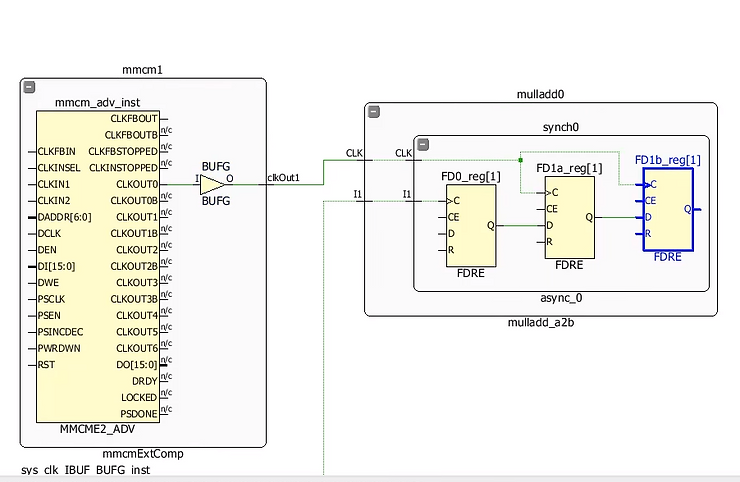Select the FD0_reg[1] flip-flop cell
Viewport: 740px width, 482px height.
click(470, 228)
